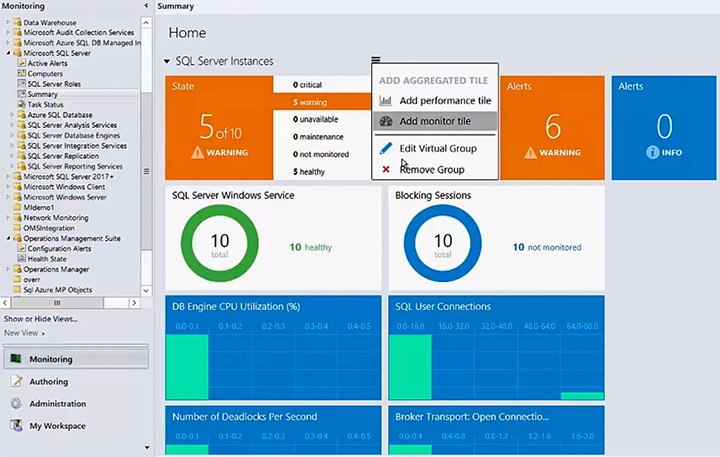Select the SQL Server Replication tree item
This screenshot has width=720, height=457.
point(63,156)
